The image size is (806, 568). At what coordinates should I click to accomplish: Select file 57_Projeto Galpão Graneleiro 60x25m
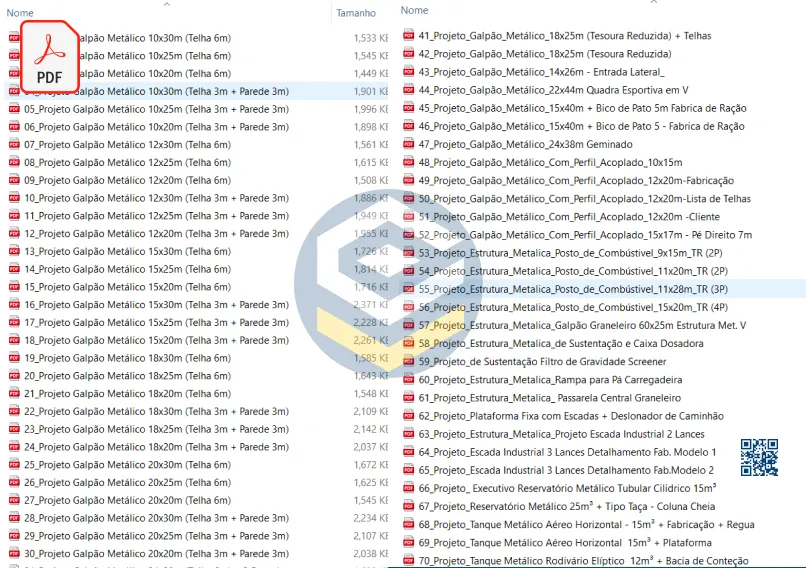(x=582, y=325)
